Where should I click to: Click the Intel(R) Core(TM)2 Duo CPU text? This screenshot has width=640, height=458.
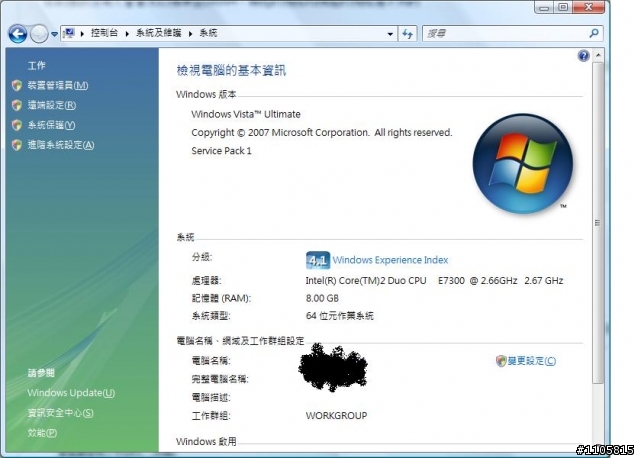(x=366, y=281)
